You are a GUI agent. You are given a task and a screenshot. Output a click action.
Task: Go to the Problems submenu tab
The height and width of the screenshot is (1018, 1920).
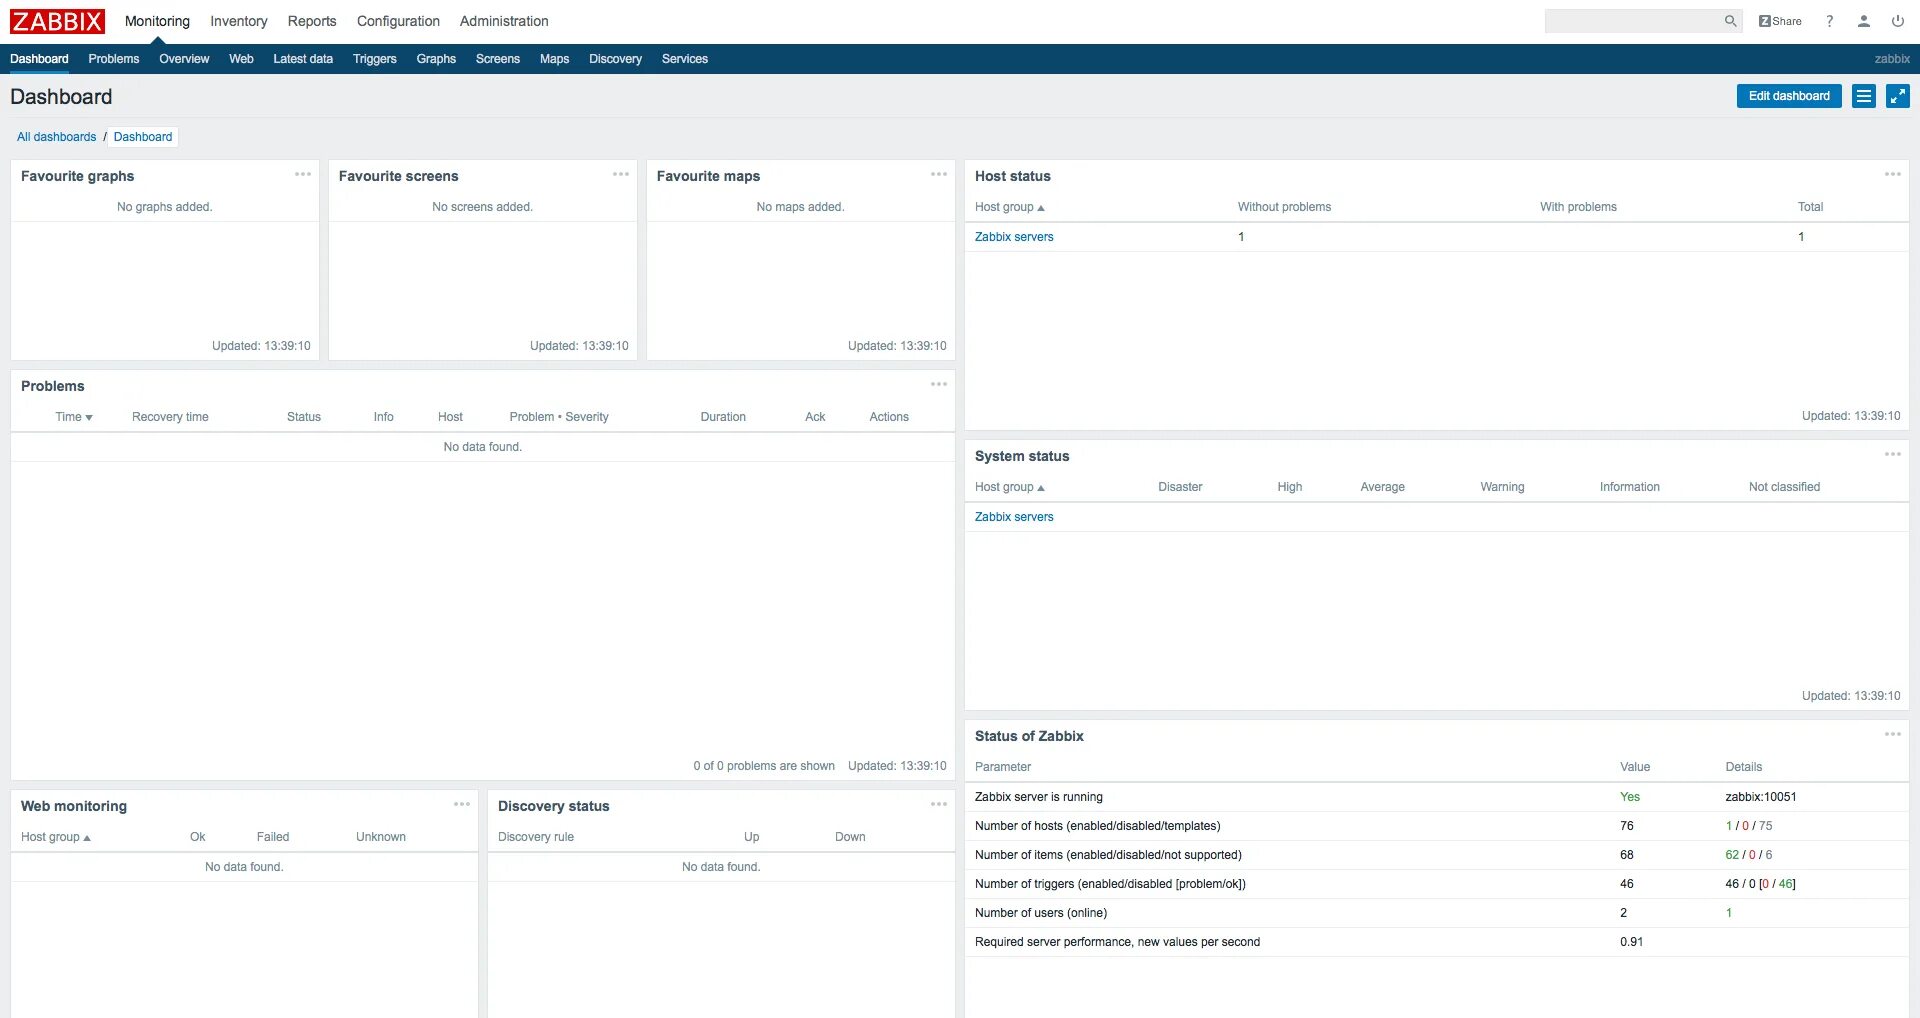tap(114, 59)
